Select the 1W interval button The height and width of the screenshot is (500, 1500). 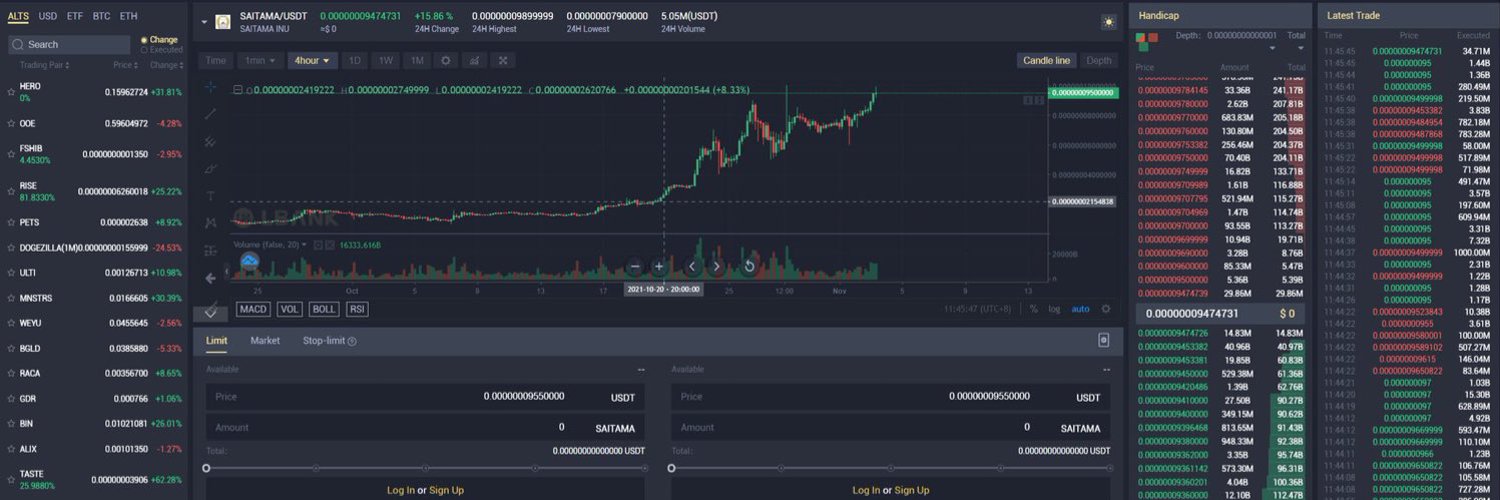[385, 60]
